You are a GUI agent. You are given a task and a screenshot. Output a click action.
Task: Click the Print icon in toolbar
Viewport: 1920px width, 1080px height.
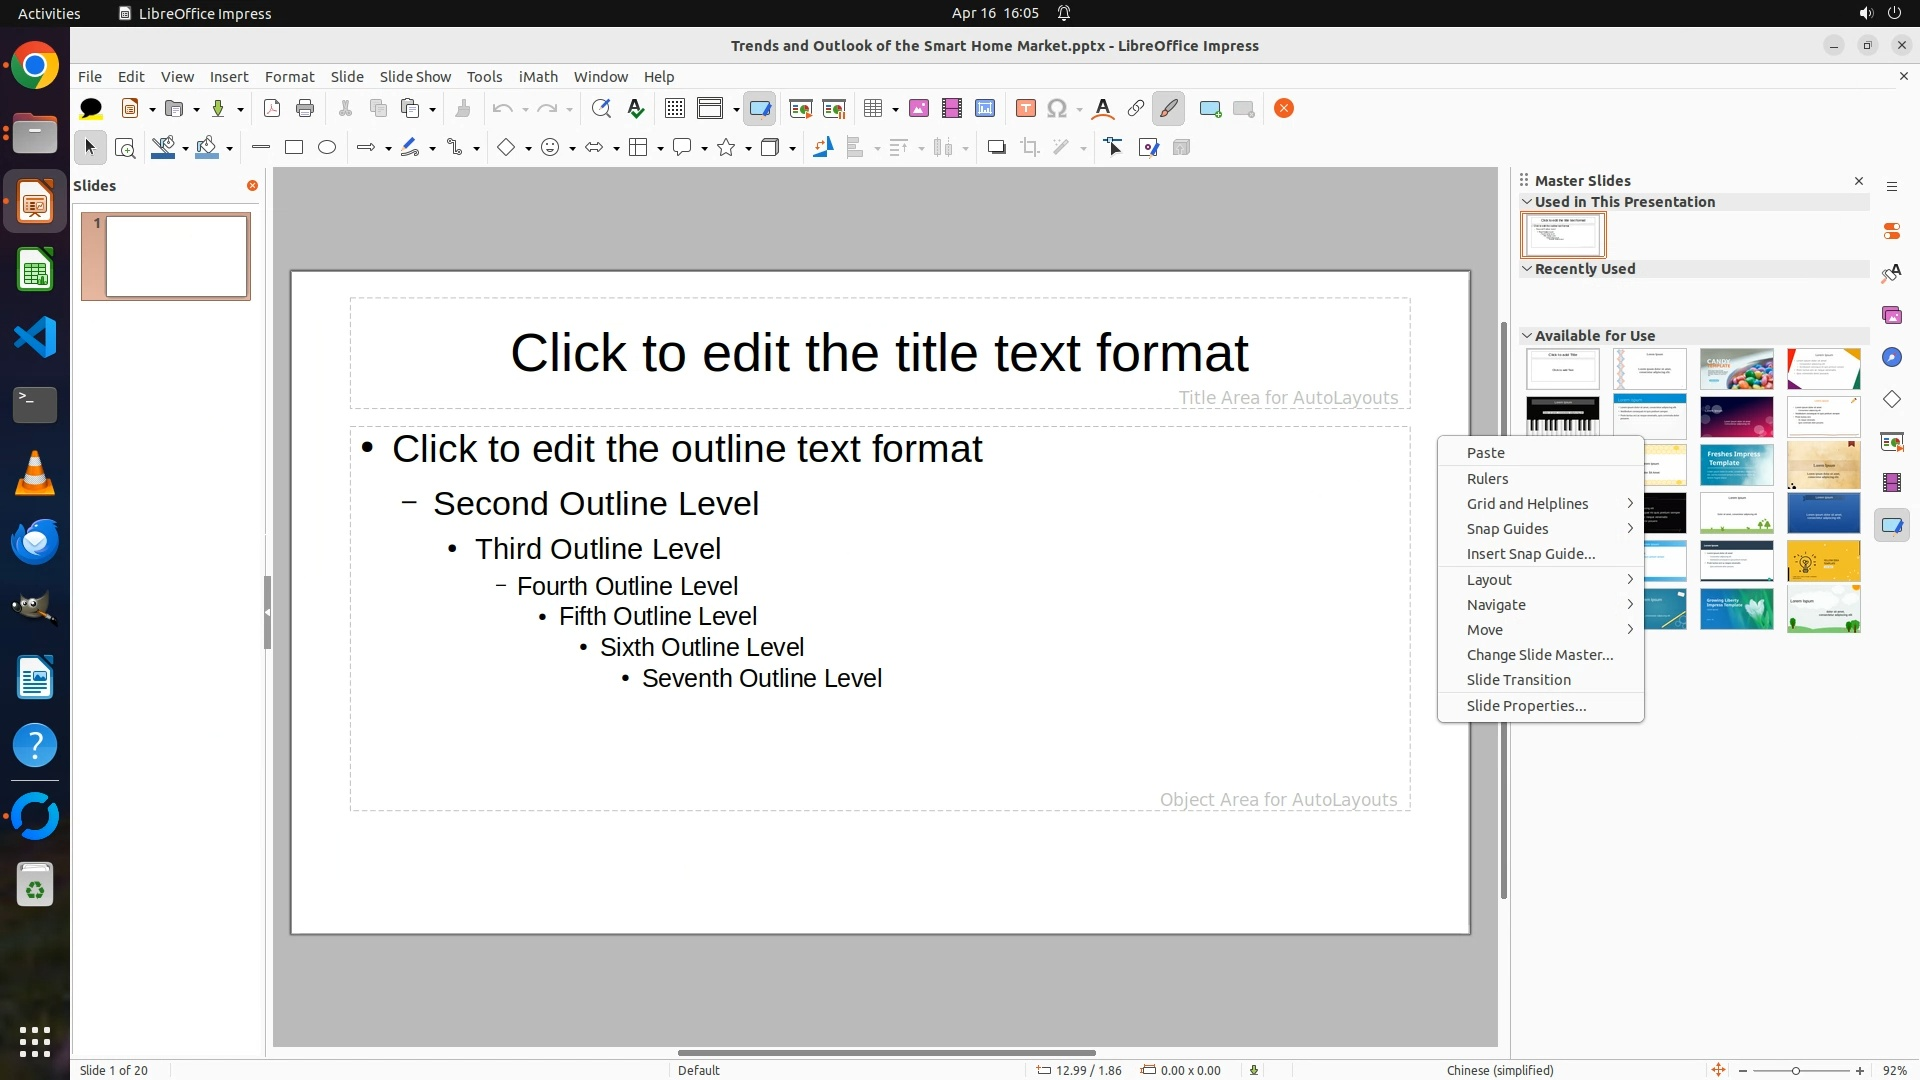tap(305, 109)
